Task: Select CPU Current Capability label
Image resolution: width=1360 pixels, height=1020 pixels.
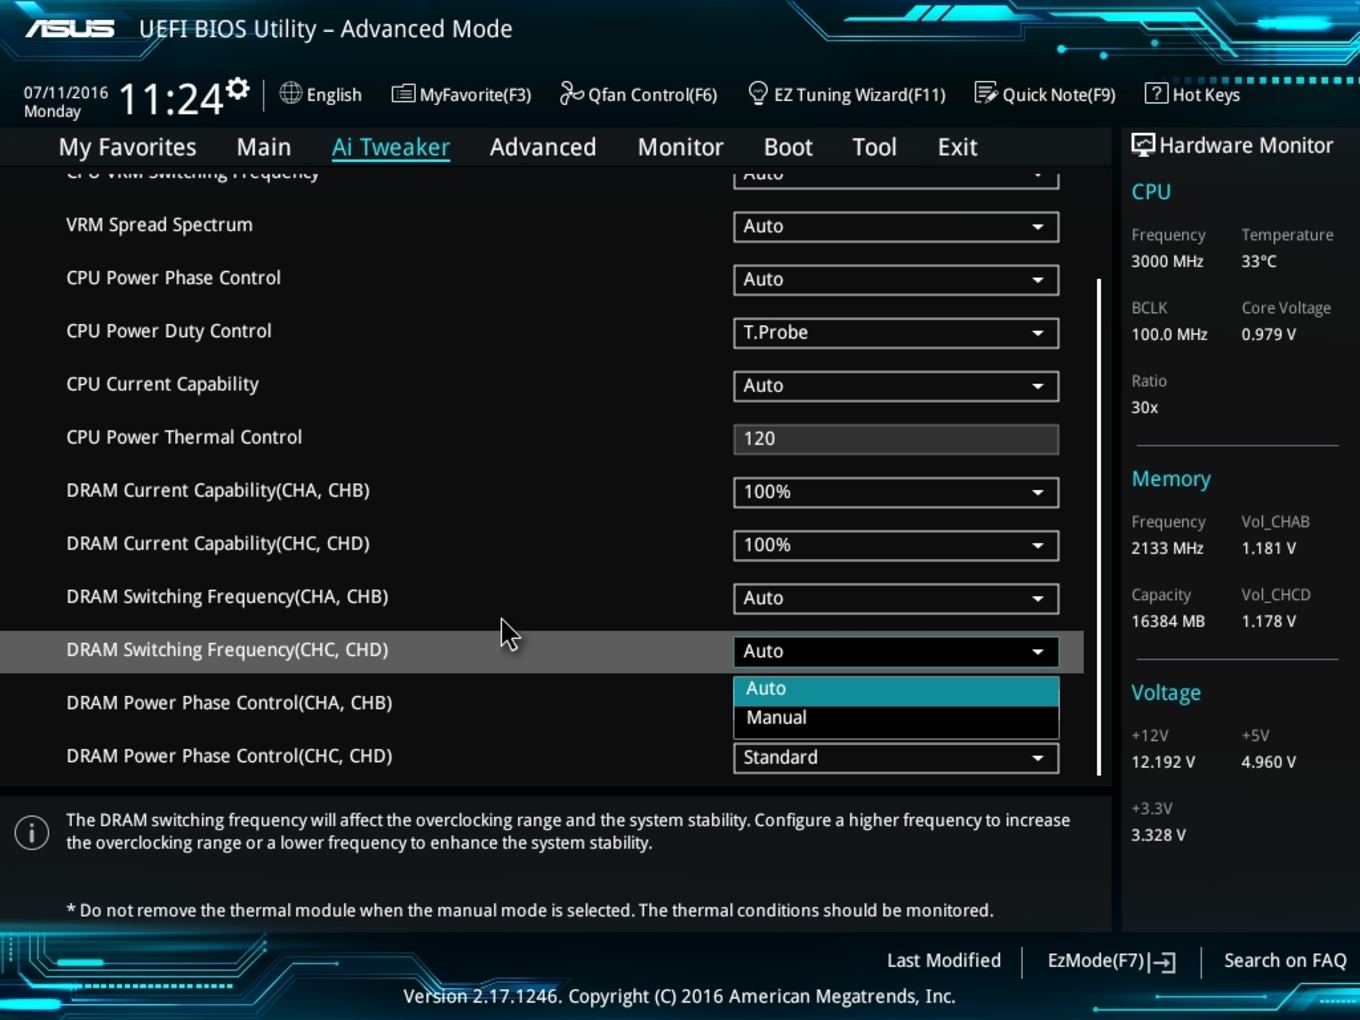Action: [x=162, y=384]
